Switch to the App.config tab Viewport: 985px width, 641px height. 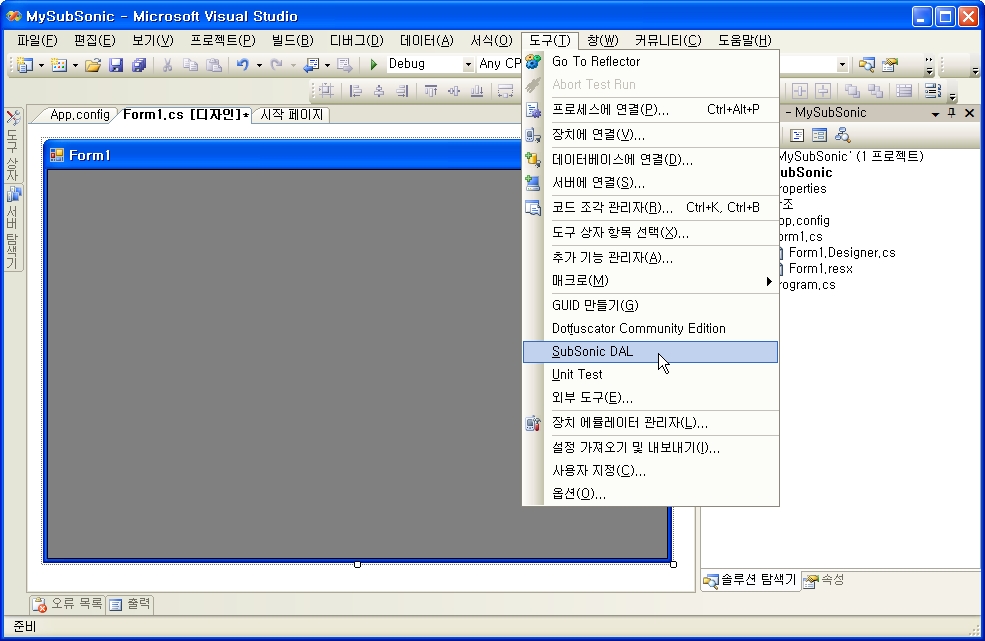pos(79,115)
